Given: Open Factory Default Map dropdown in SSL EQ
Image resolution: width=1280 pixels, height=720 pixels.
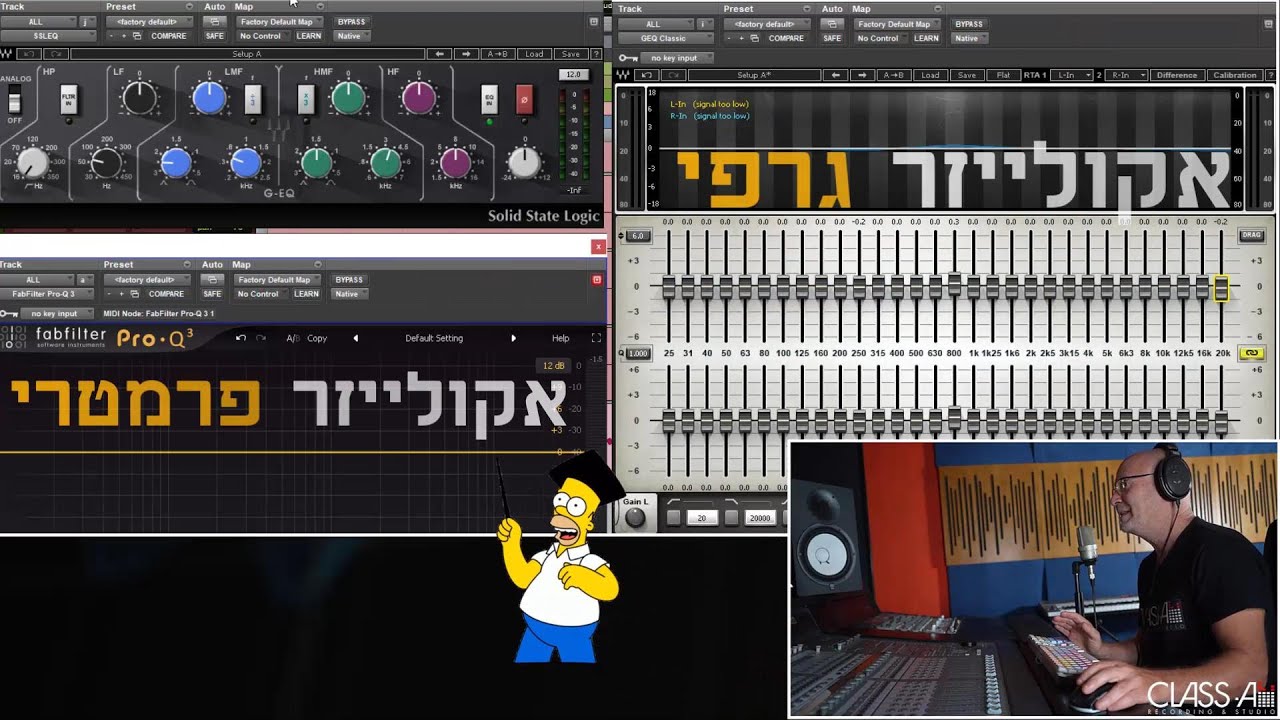Looking at the screenshot, I should click(280, 22).
